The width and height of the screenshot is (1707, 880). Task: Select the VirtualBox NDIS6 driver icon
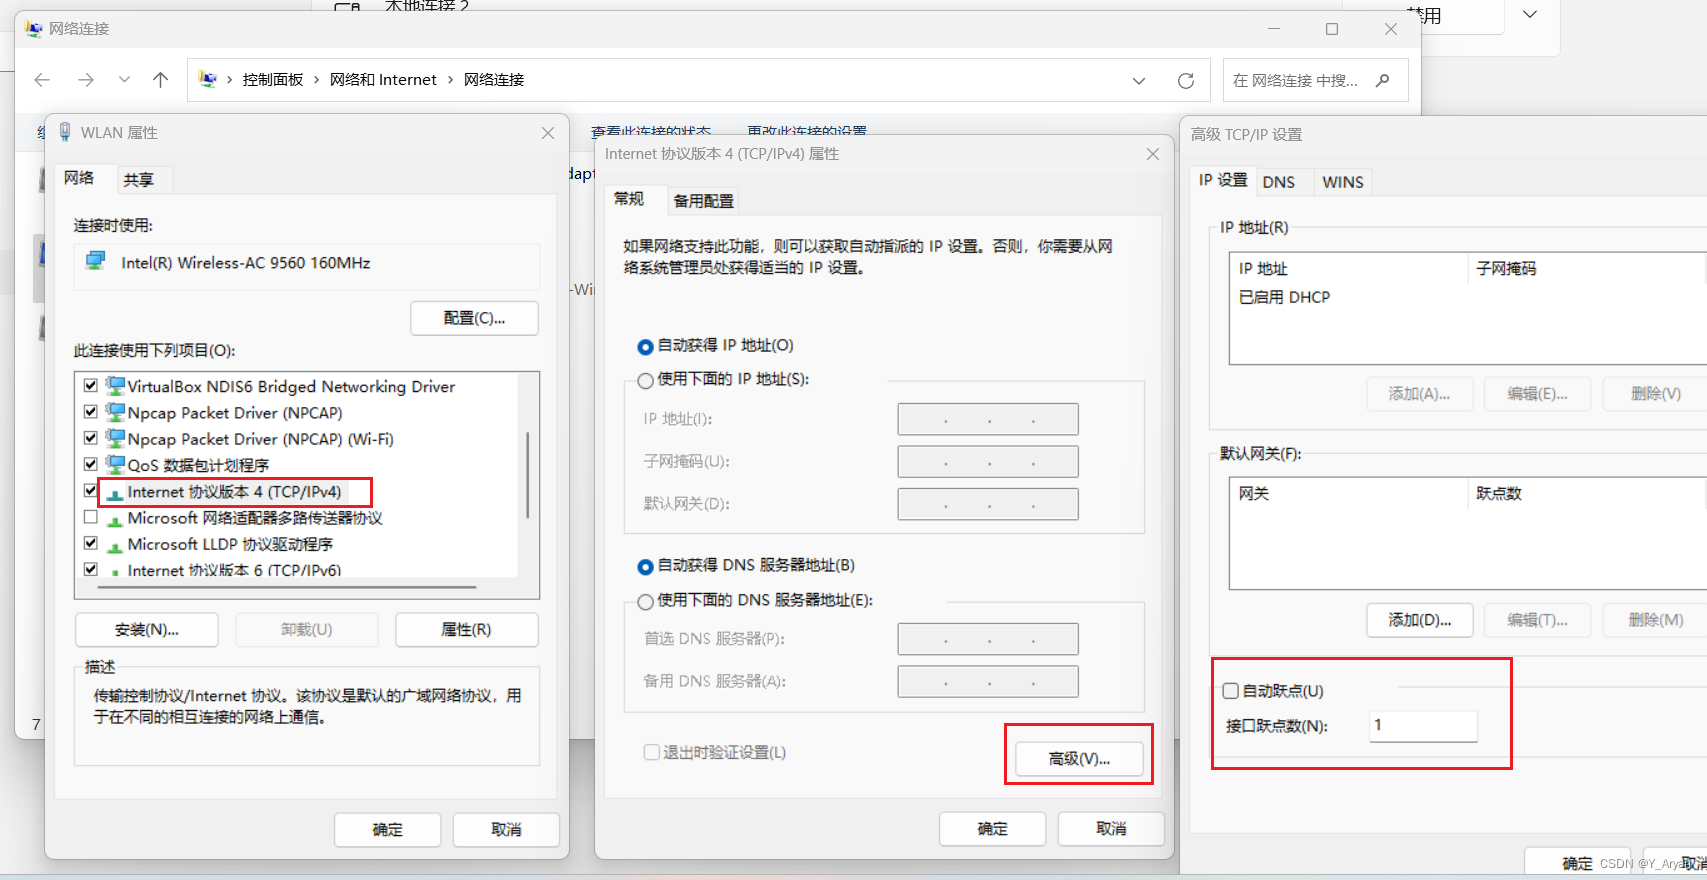115,386
